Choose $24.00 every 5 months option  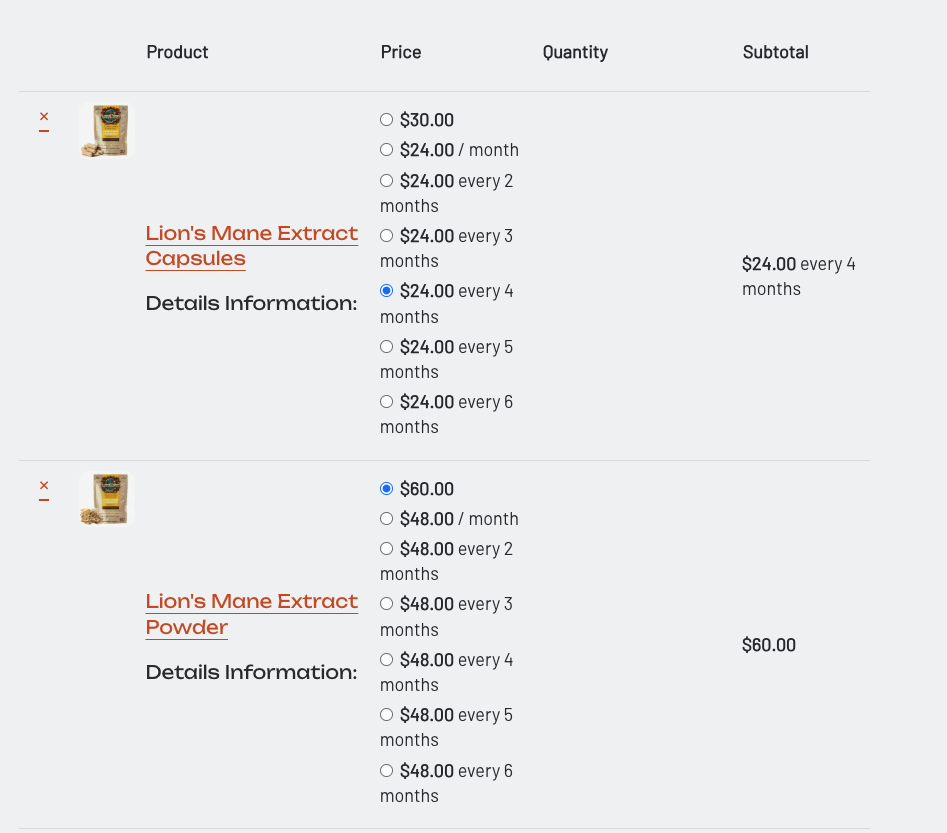(x=387, y=346)
